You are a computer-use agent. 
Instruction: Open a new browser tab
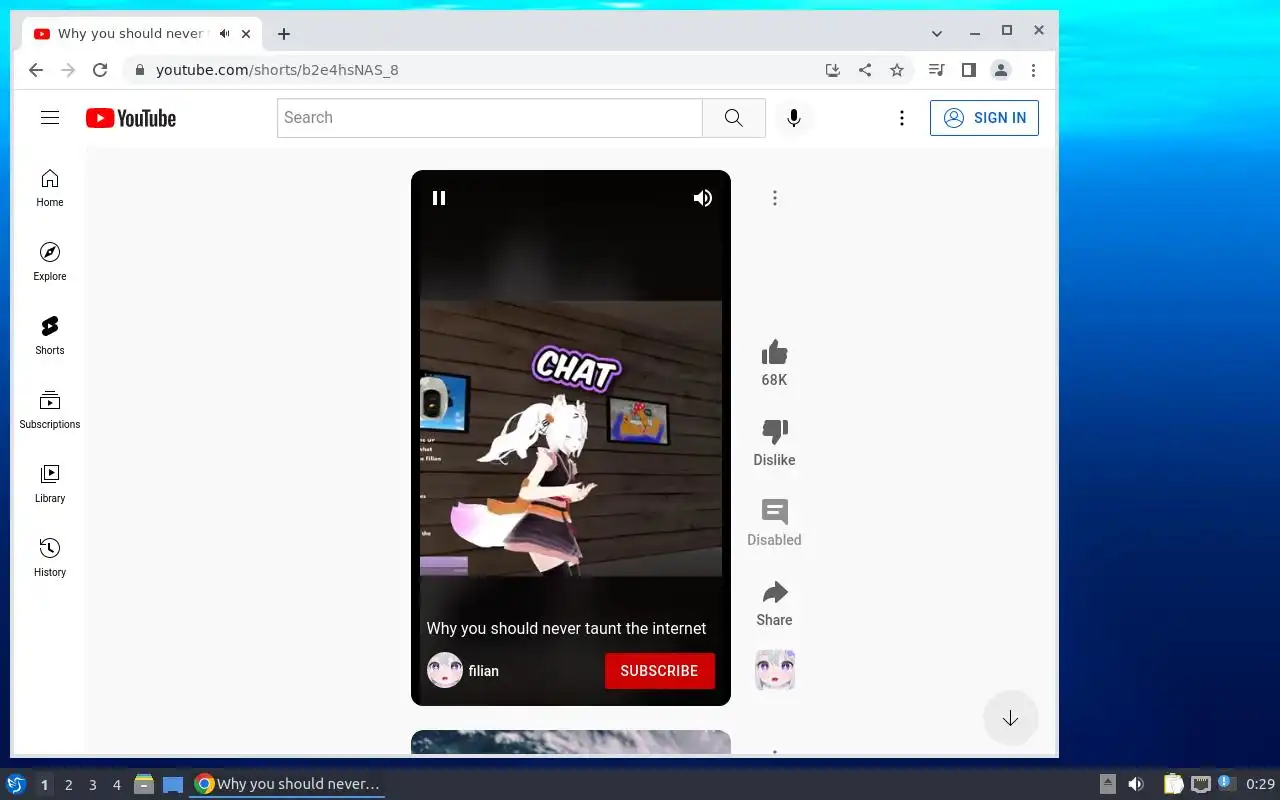point(284,34)
